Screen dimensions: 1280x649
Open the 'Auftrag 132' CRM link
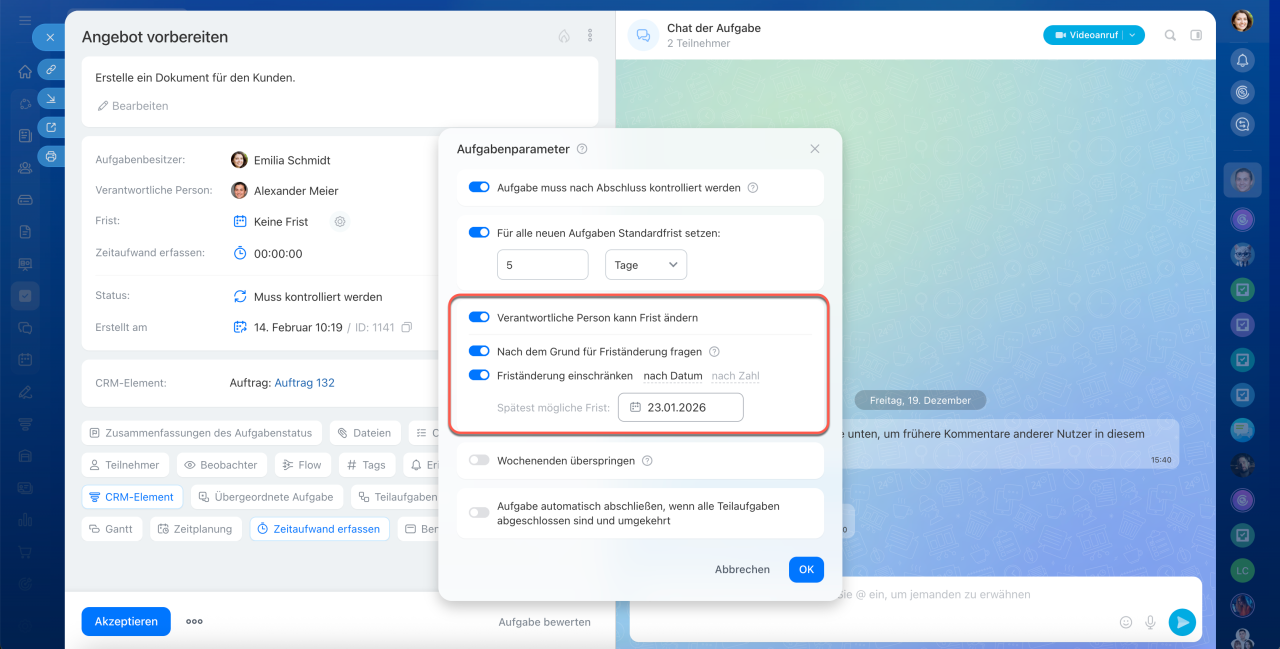304,383
